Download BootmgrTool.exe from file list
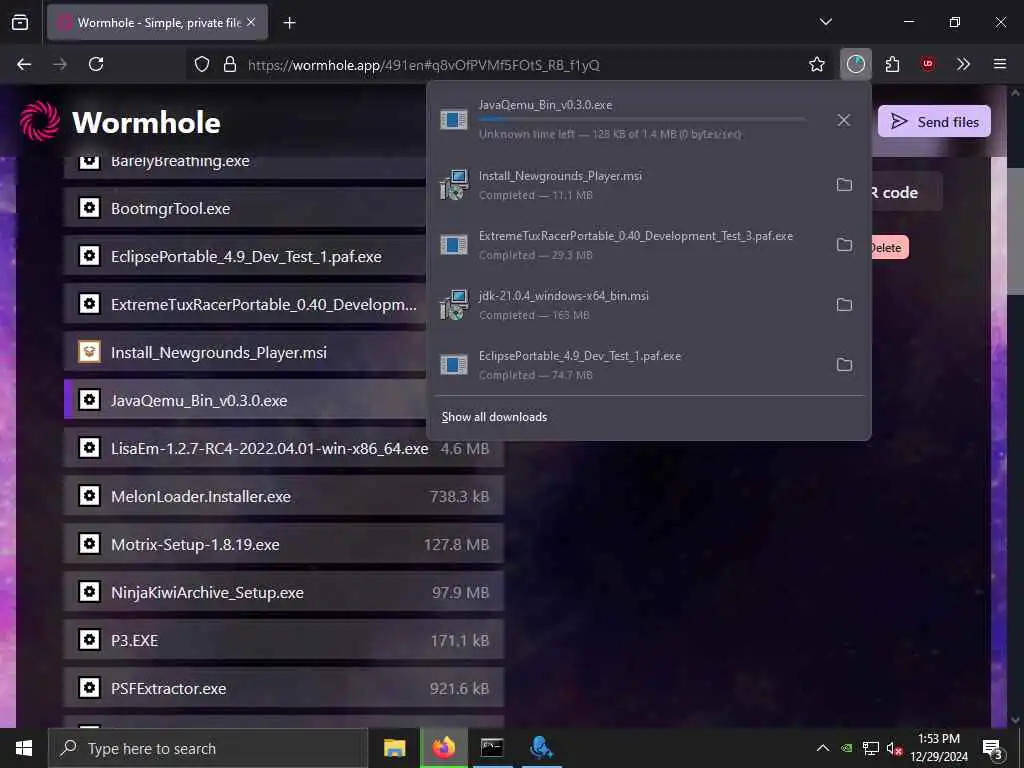Image resolution: width=1024 pixels, height=768 pixels. point(245,208)
